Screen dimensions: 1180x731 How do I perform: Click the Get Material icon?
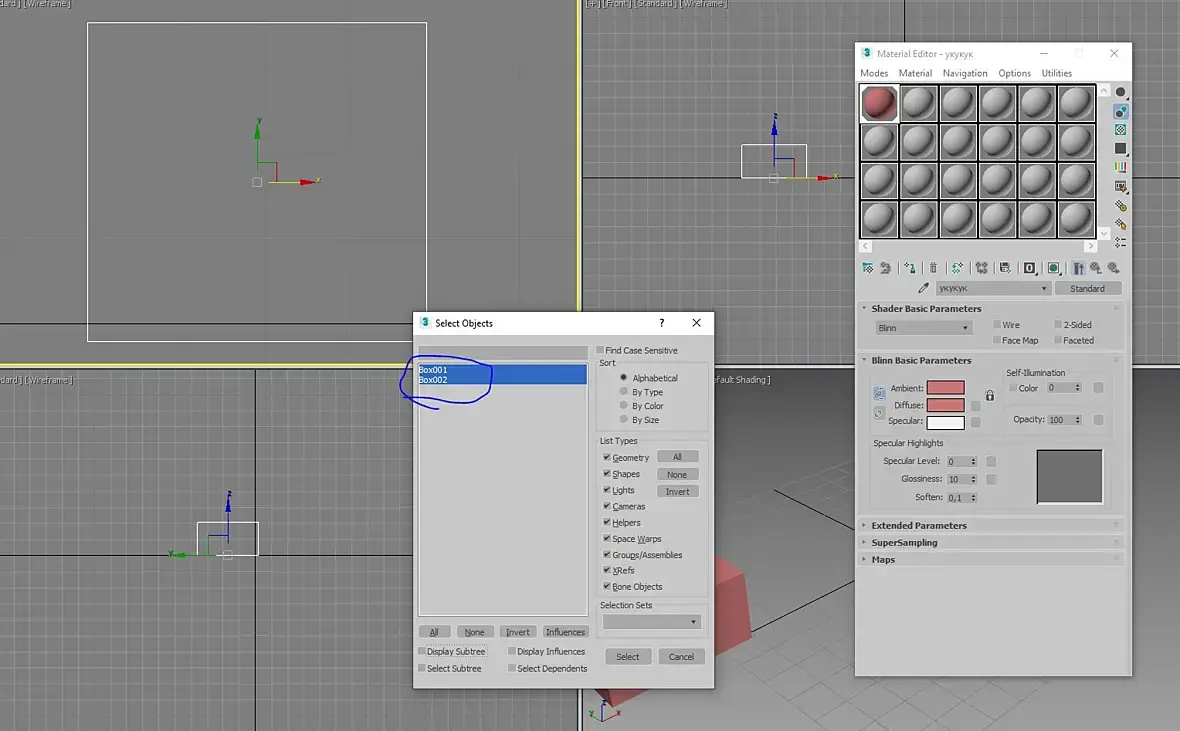pyautogui.click(x=868, y=268)
